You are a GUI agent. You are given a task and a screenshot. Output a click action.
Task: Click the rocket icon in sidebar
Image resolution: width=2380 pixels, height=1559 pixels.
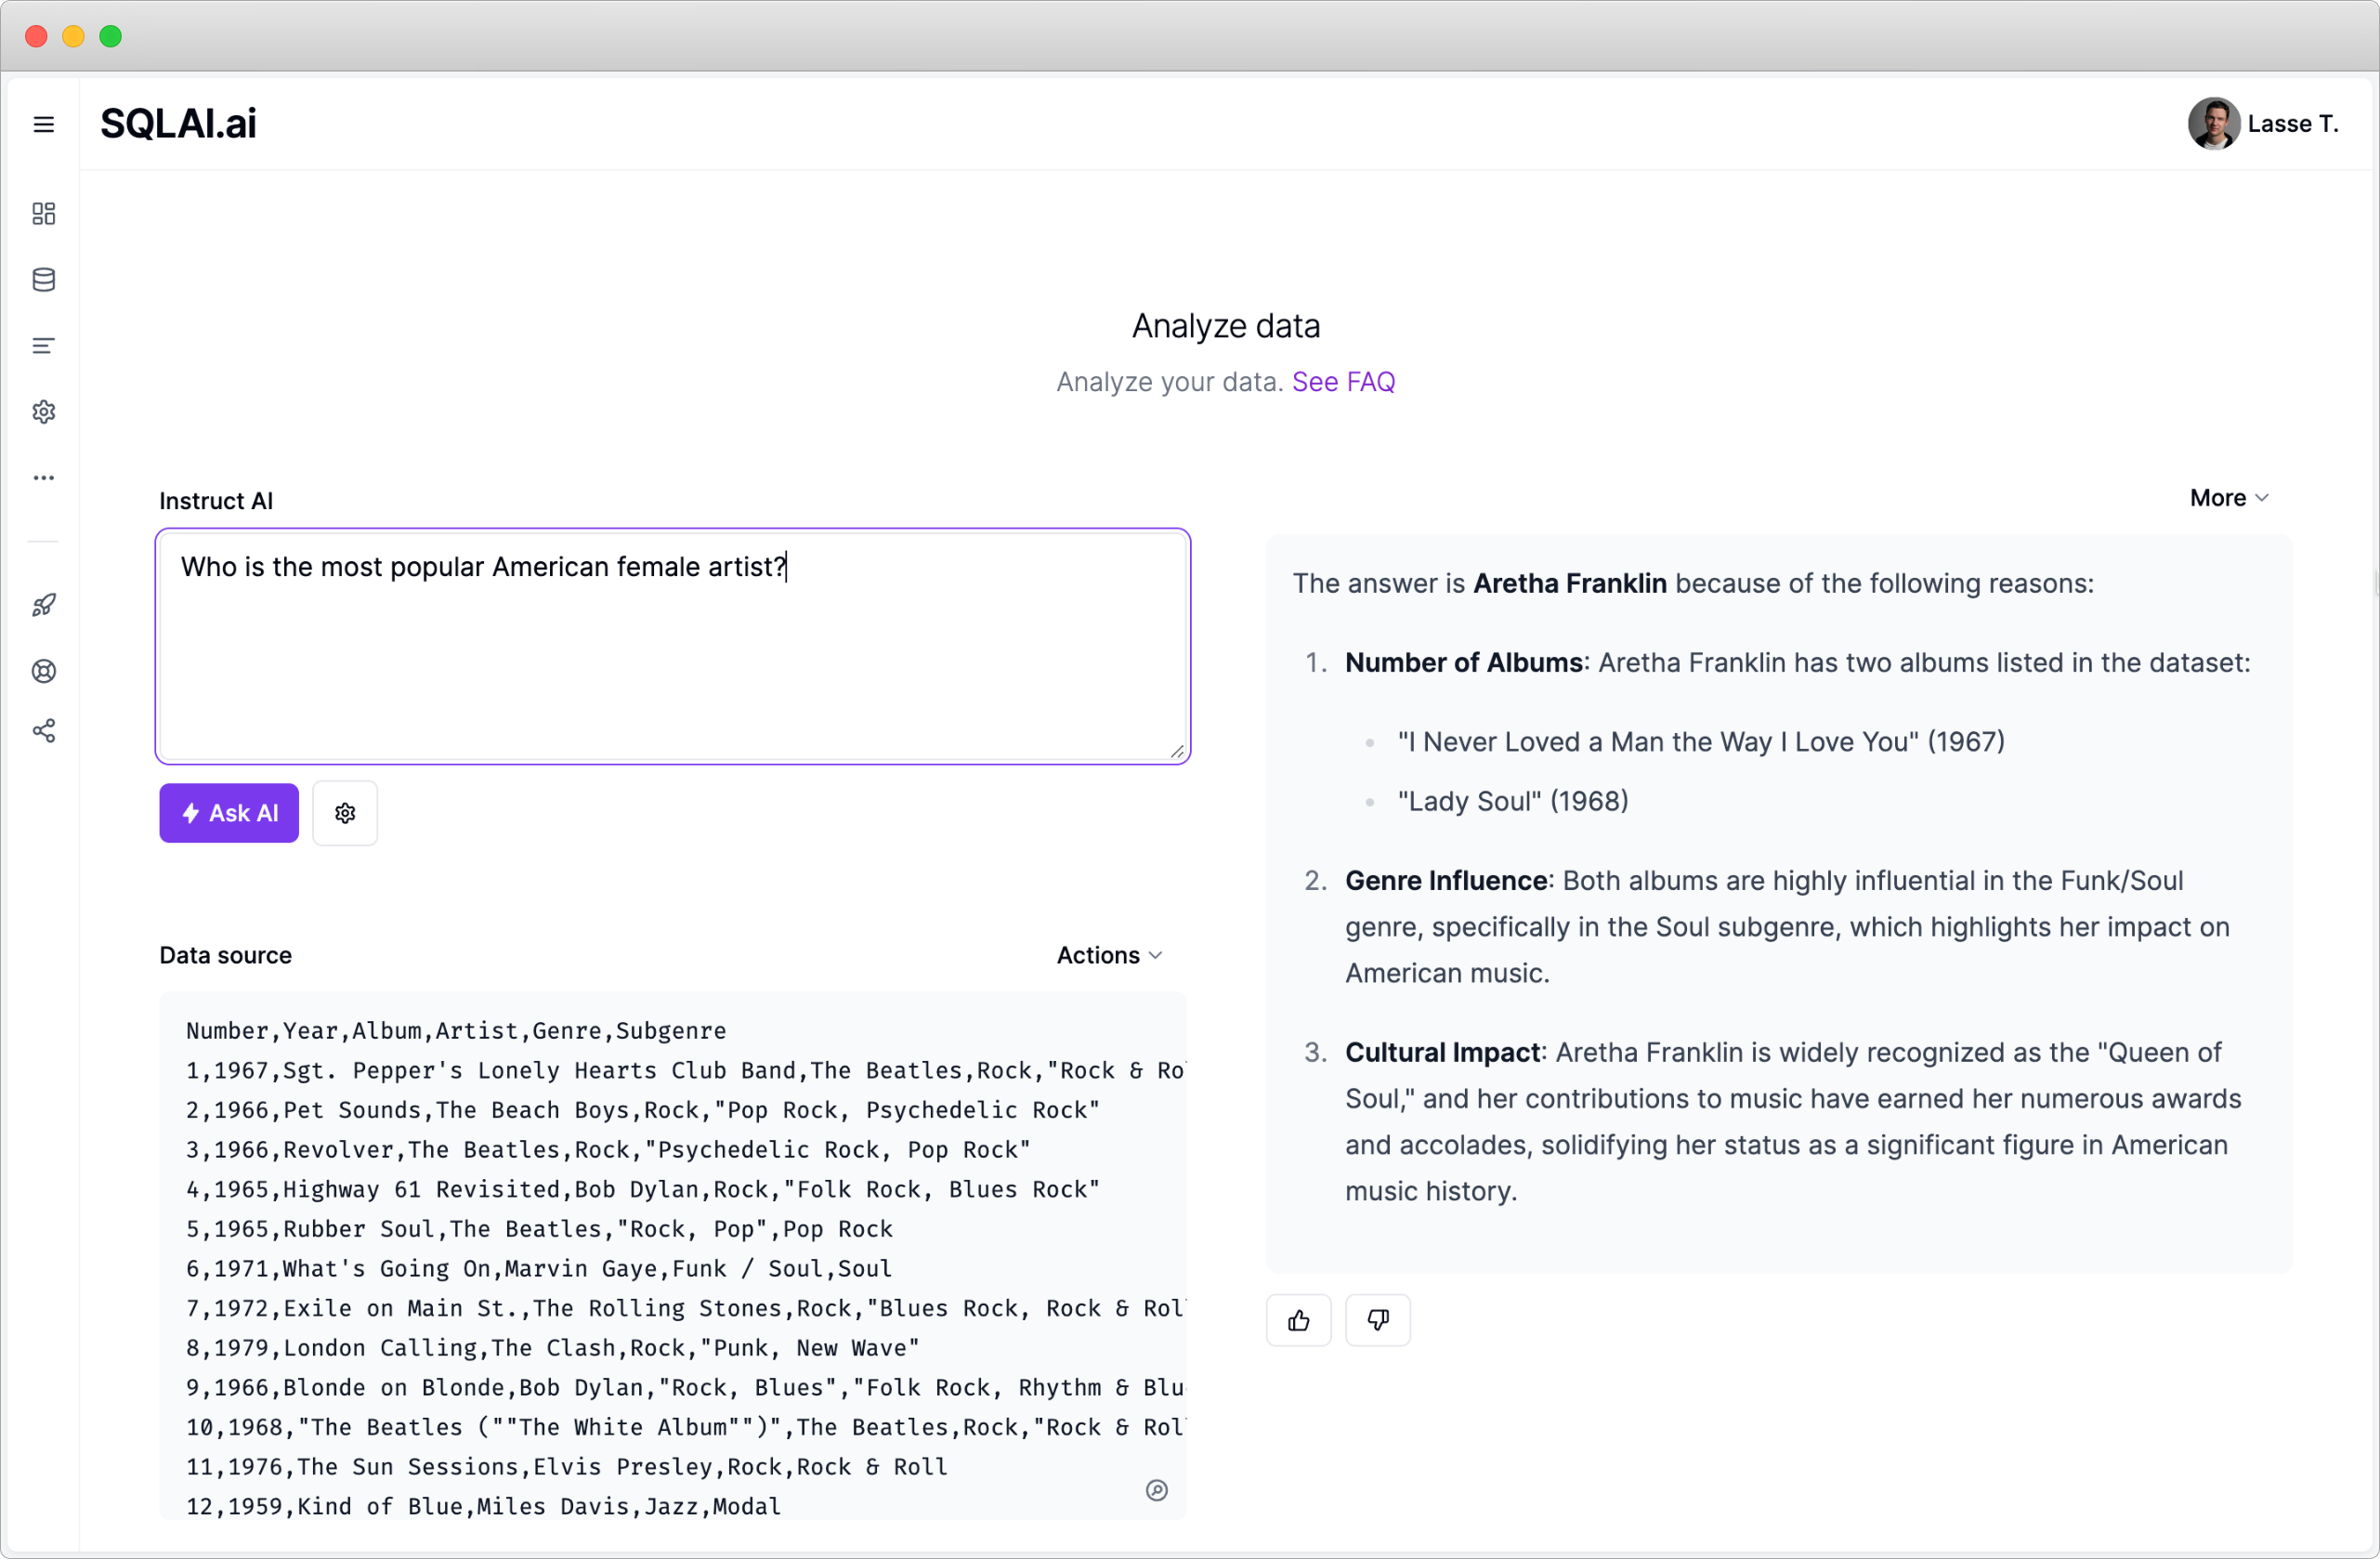(x=44, y=605)
